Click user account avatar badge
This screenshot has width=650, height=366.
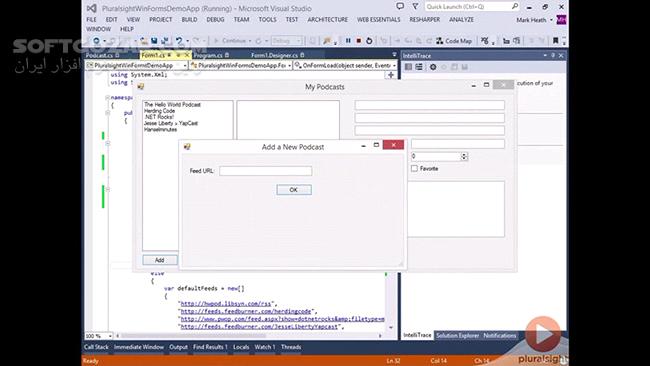point(561,19)
